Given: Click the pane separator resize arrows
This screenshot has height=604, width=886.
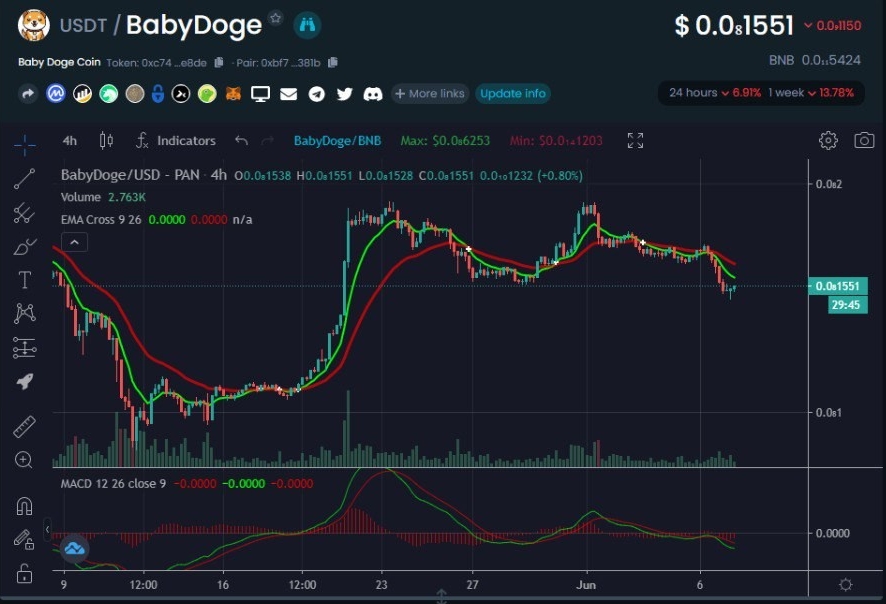Looking at the screenshot, I should click(x=442, y=595).
